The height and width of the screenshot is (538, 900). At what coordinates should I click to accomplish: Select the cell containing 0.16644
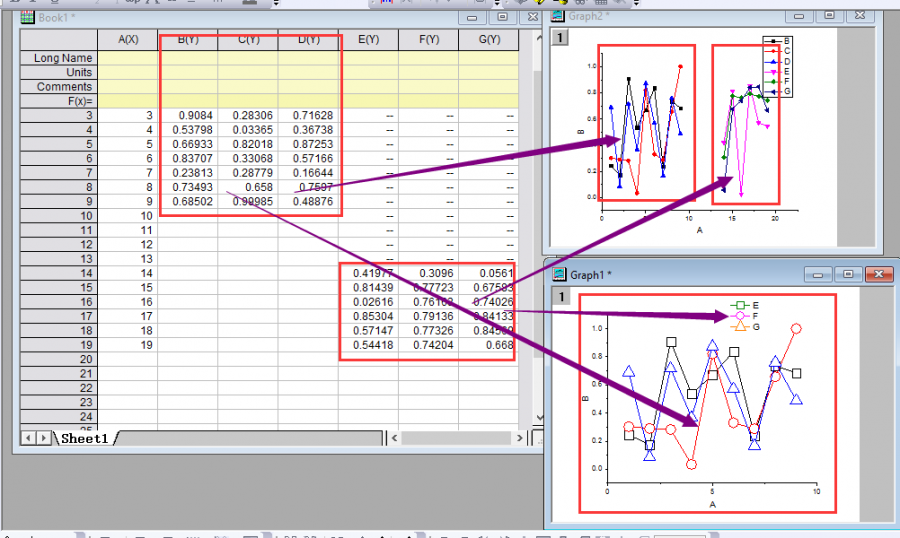click(308, 173)
